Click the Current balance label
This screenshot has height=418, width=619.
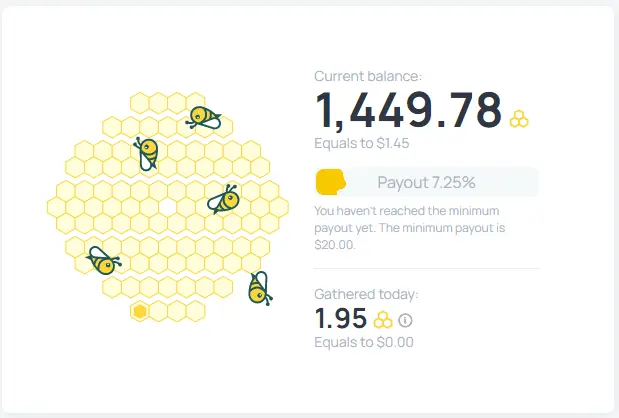pos(368,76)
